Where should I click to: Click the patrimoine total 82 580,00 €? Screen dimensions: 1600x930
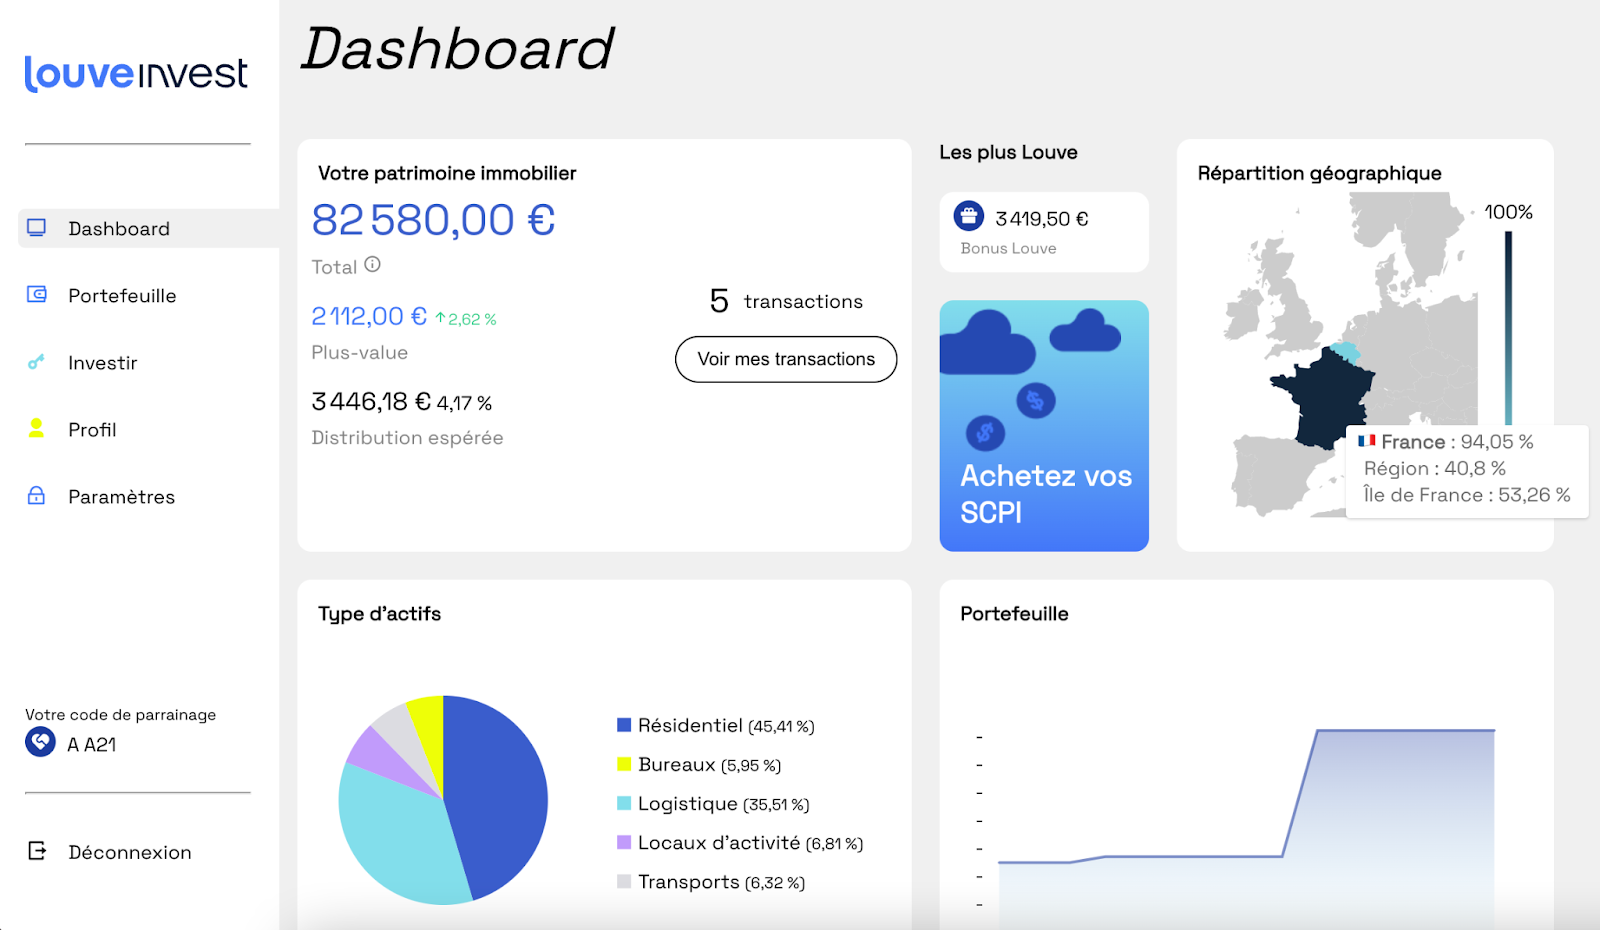pos(433,220)
